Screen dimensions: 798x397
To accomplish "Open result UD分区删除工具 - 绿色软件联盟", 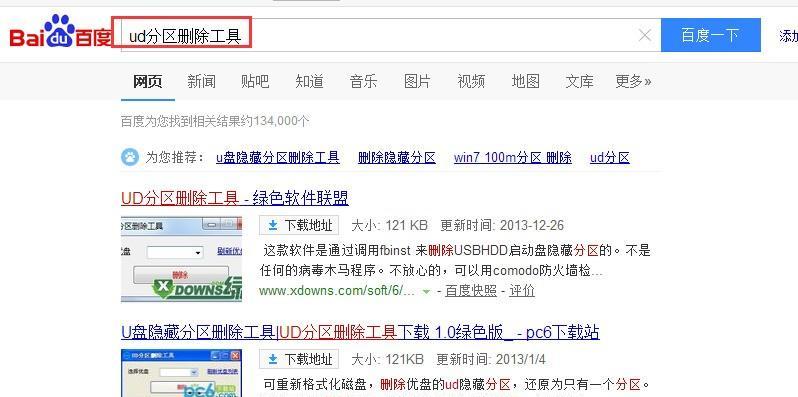I will pyautogui.click(x=235, y=198).
